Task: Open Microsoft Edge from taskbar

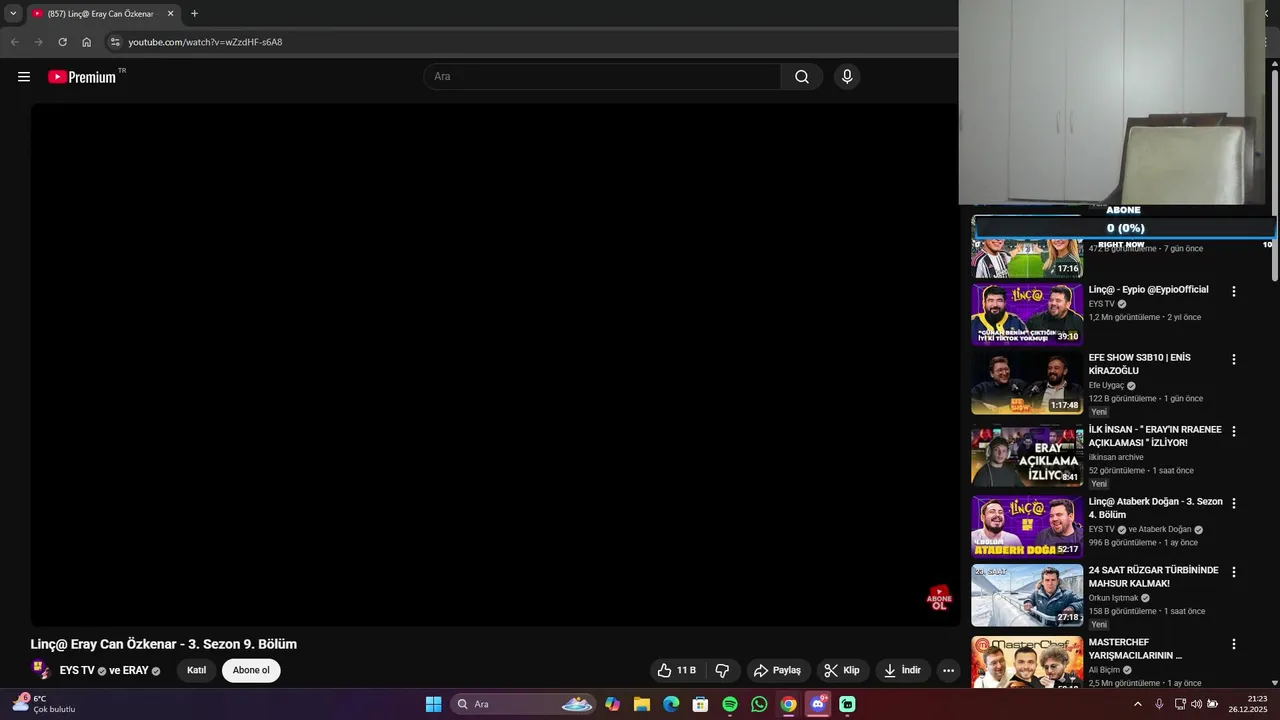Action: coord(671,704)
